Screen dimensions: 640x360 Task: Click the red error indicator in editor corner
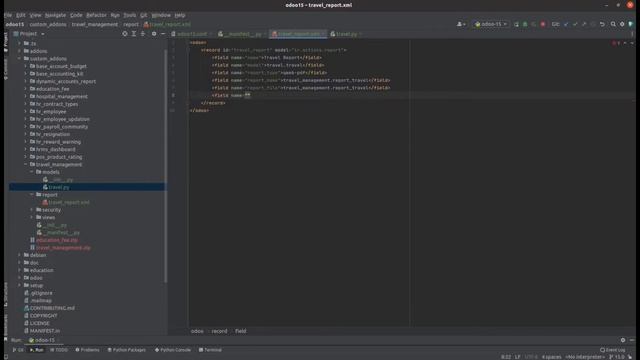[x=616, y=43]
